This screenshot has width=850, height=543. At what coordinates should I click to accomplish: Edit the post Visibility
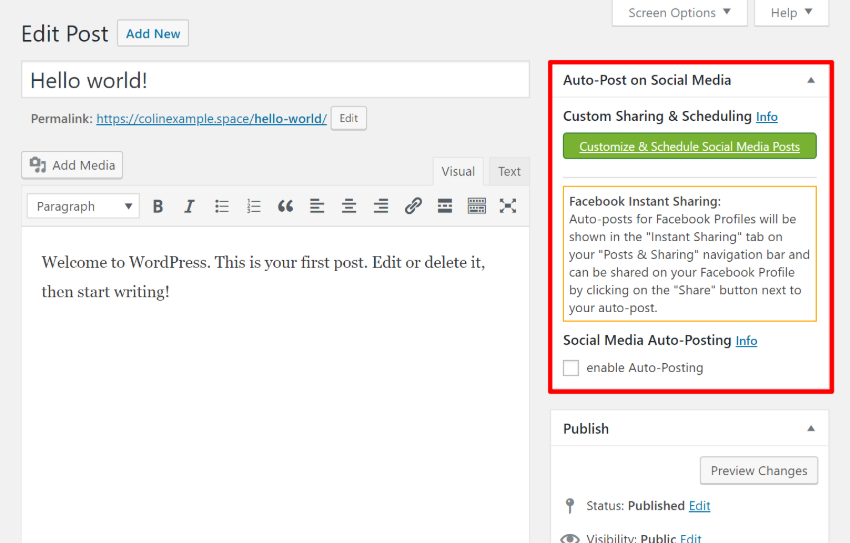tap(691, 538)
